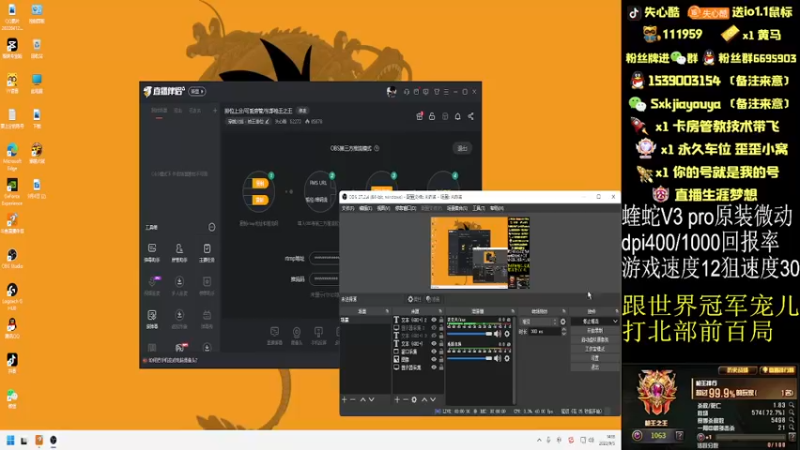Toggle visibility eye of 文本 (GDI+) 2 source

(x=434, y=320)
